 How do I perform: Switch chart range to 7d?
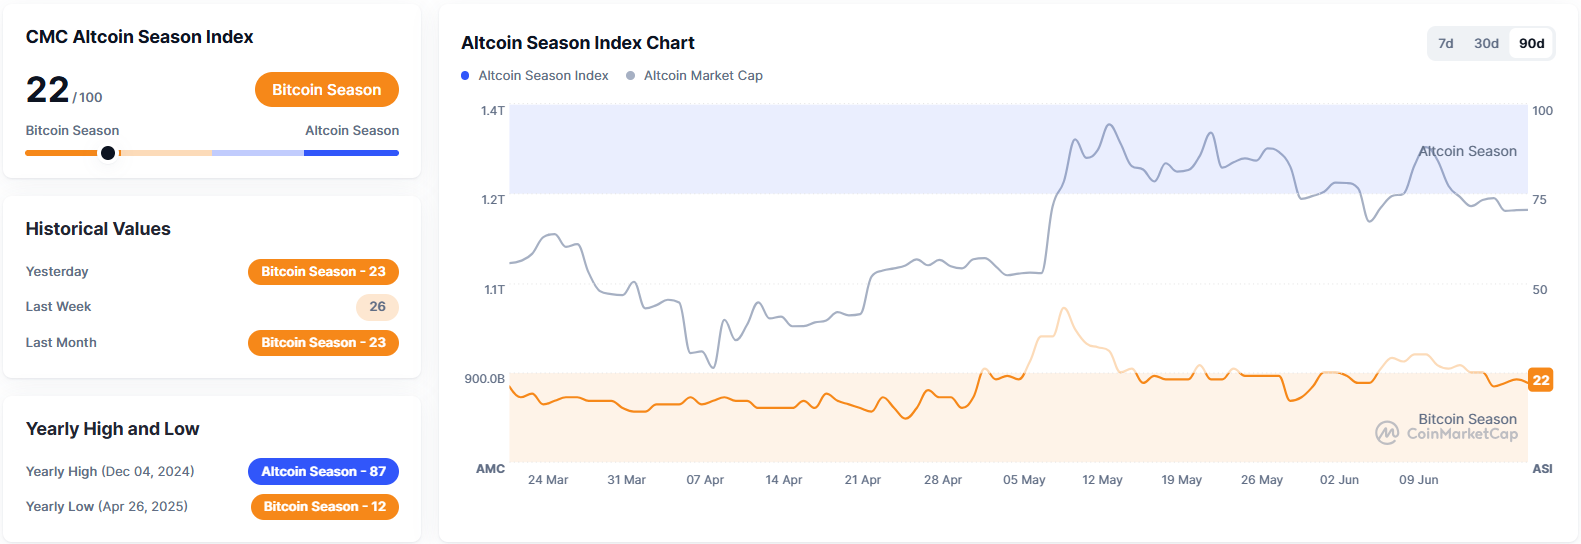pos(1445,44)
